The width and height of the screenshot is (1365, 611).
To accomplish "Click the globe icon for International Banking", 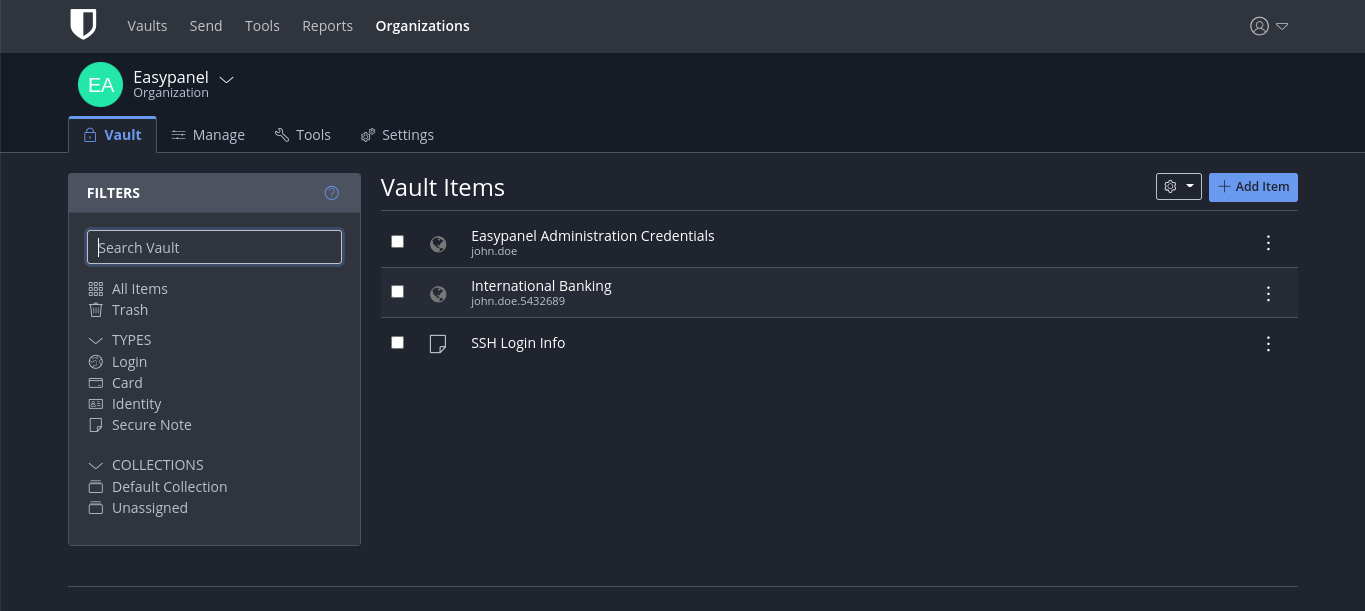I will click(438, 293).
